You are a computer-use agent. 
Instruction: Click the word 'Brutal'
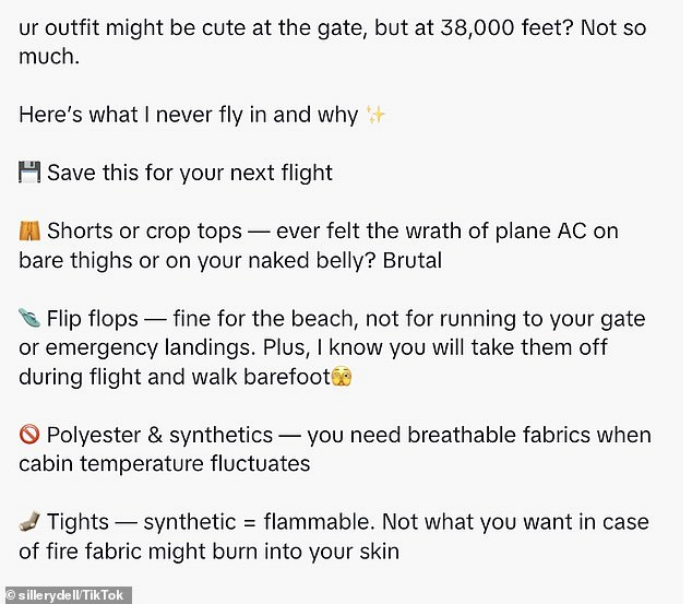[412, 260]
